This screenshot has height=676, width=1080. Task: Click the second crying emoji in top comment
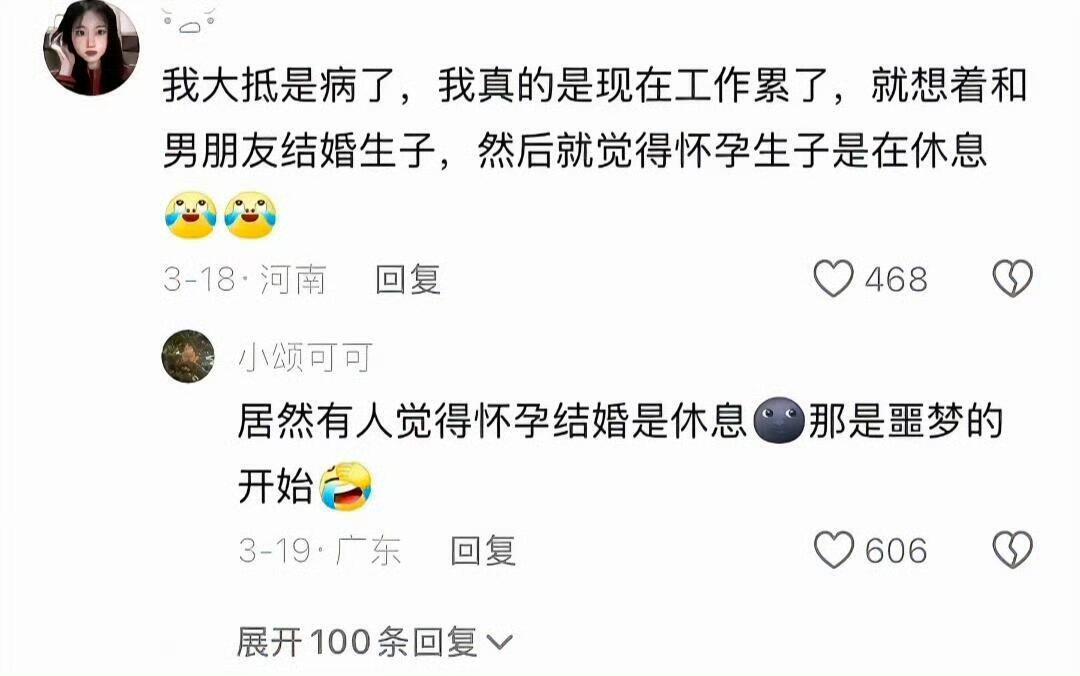[x=251, y=215]
